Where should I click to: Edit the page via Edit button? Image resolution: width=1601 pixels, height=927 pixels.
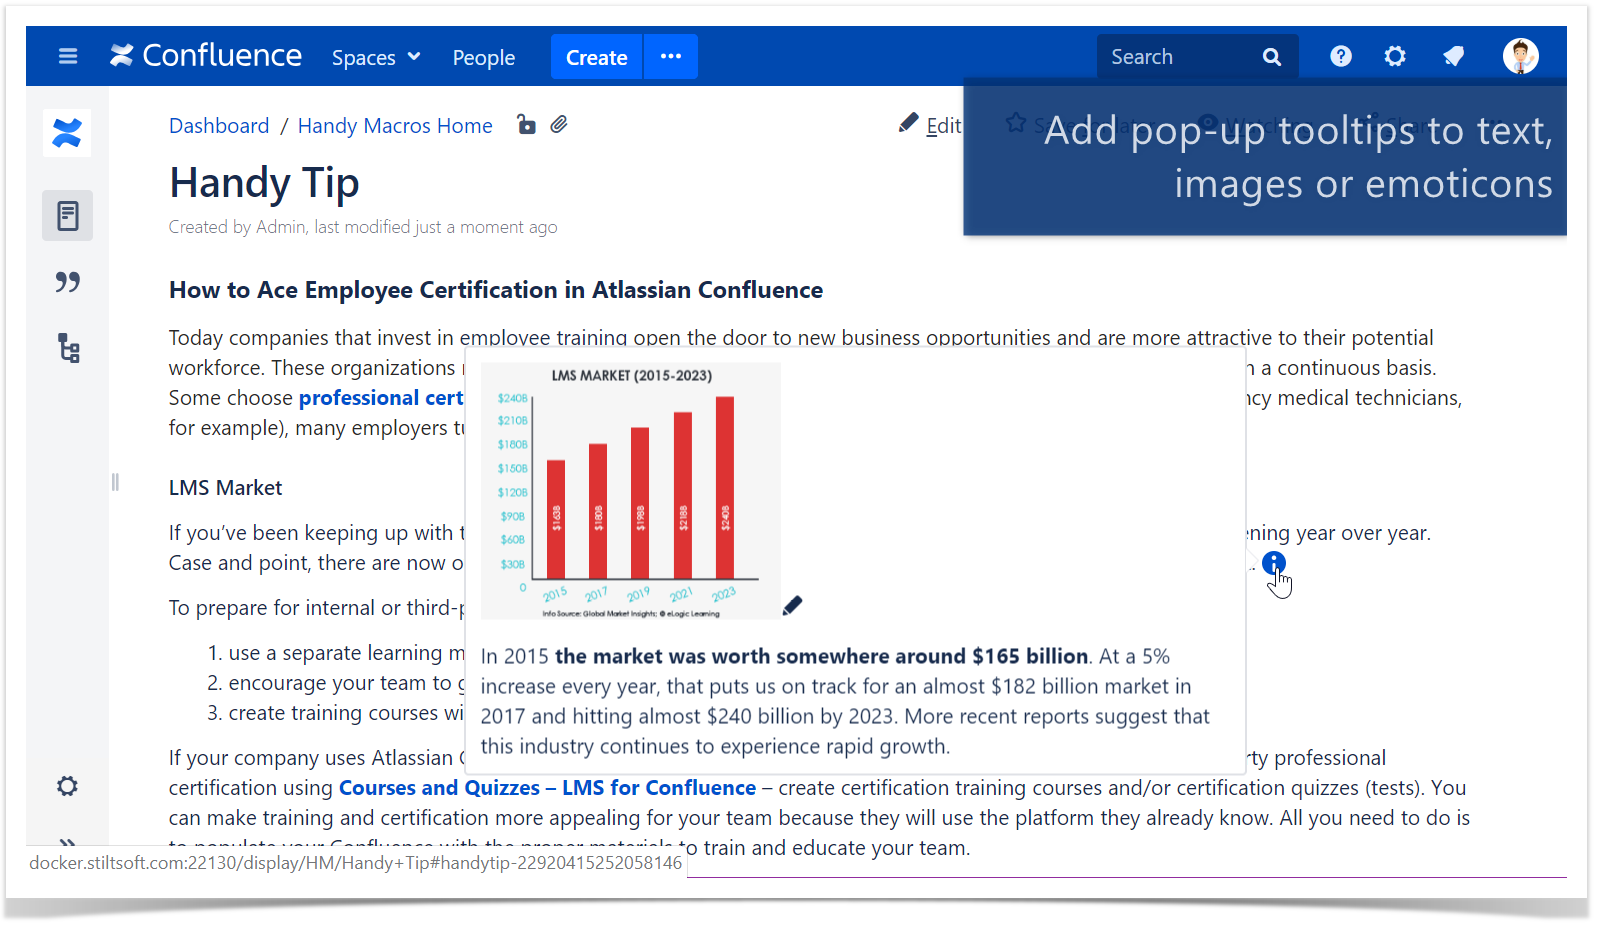click(x=930, y=125)
